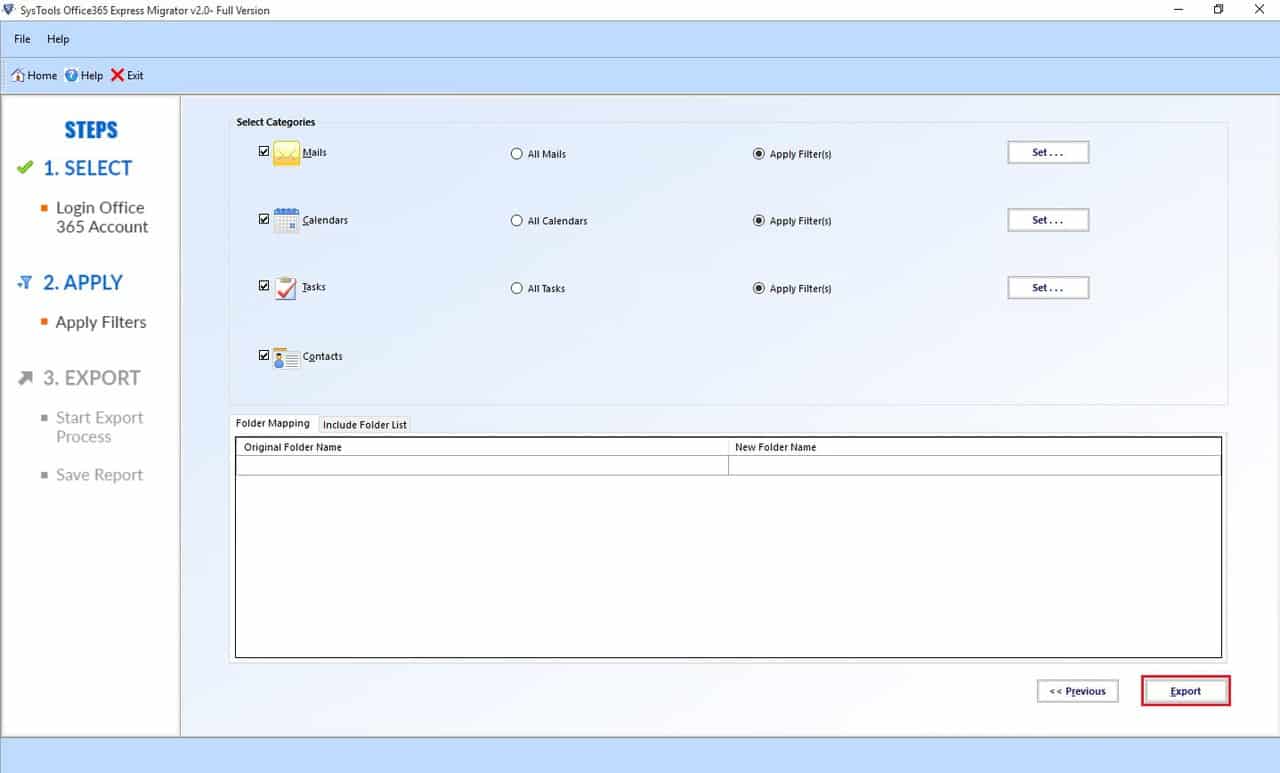Open the File menu

click(22, 39)
